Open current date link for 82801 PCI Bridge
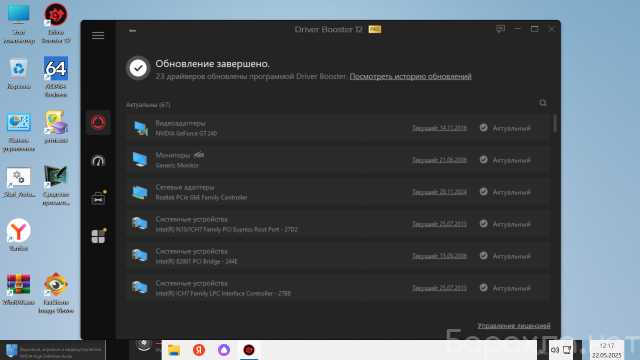 (x=439, y=256)
